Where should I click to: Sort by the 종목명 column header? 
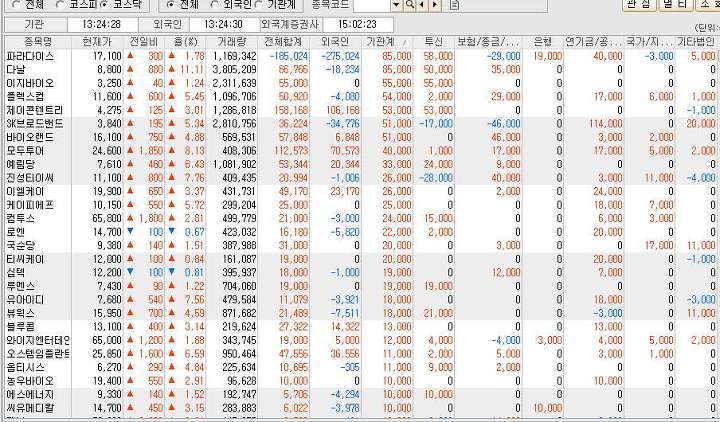[38, 42]
